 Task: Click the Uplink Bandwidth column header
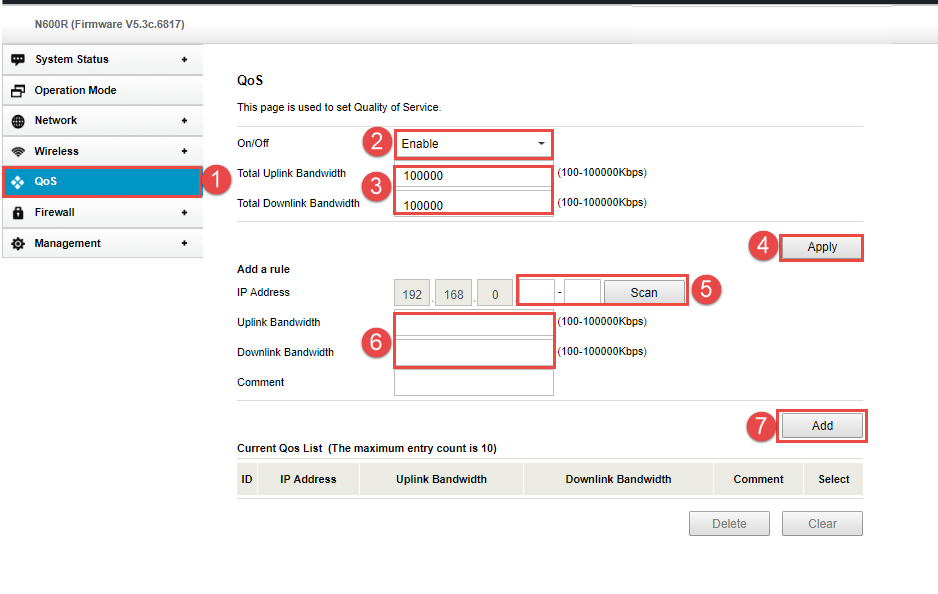click(441, 479)
